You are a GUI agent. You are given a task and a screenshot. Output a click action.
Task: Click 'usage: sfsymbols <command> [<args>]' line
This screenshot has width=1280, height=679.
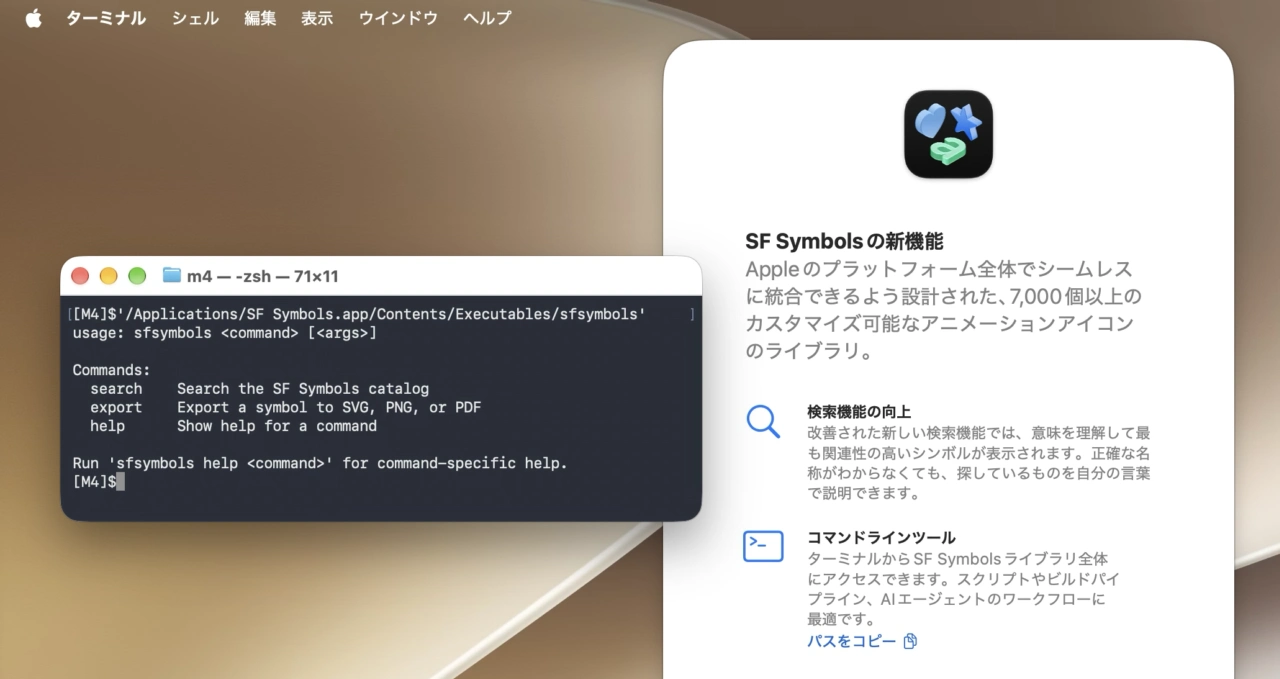pos(225,332)
